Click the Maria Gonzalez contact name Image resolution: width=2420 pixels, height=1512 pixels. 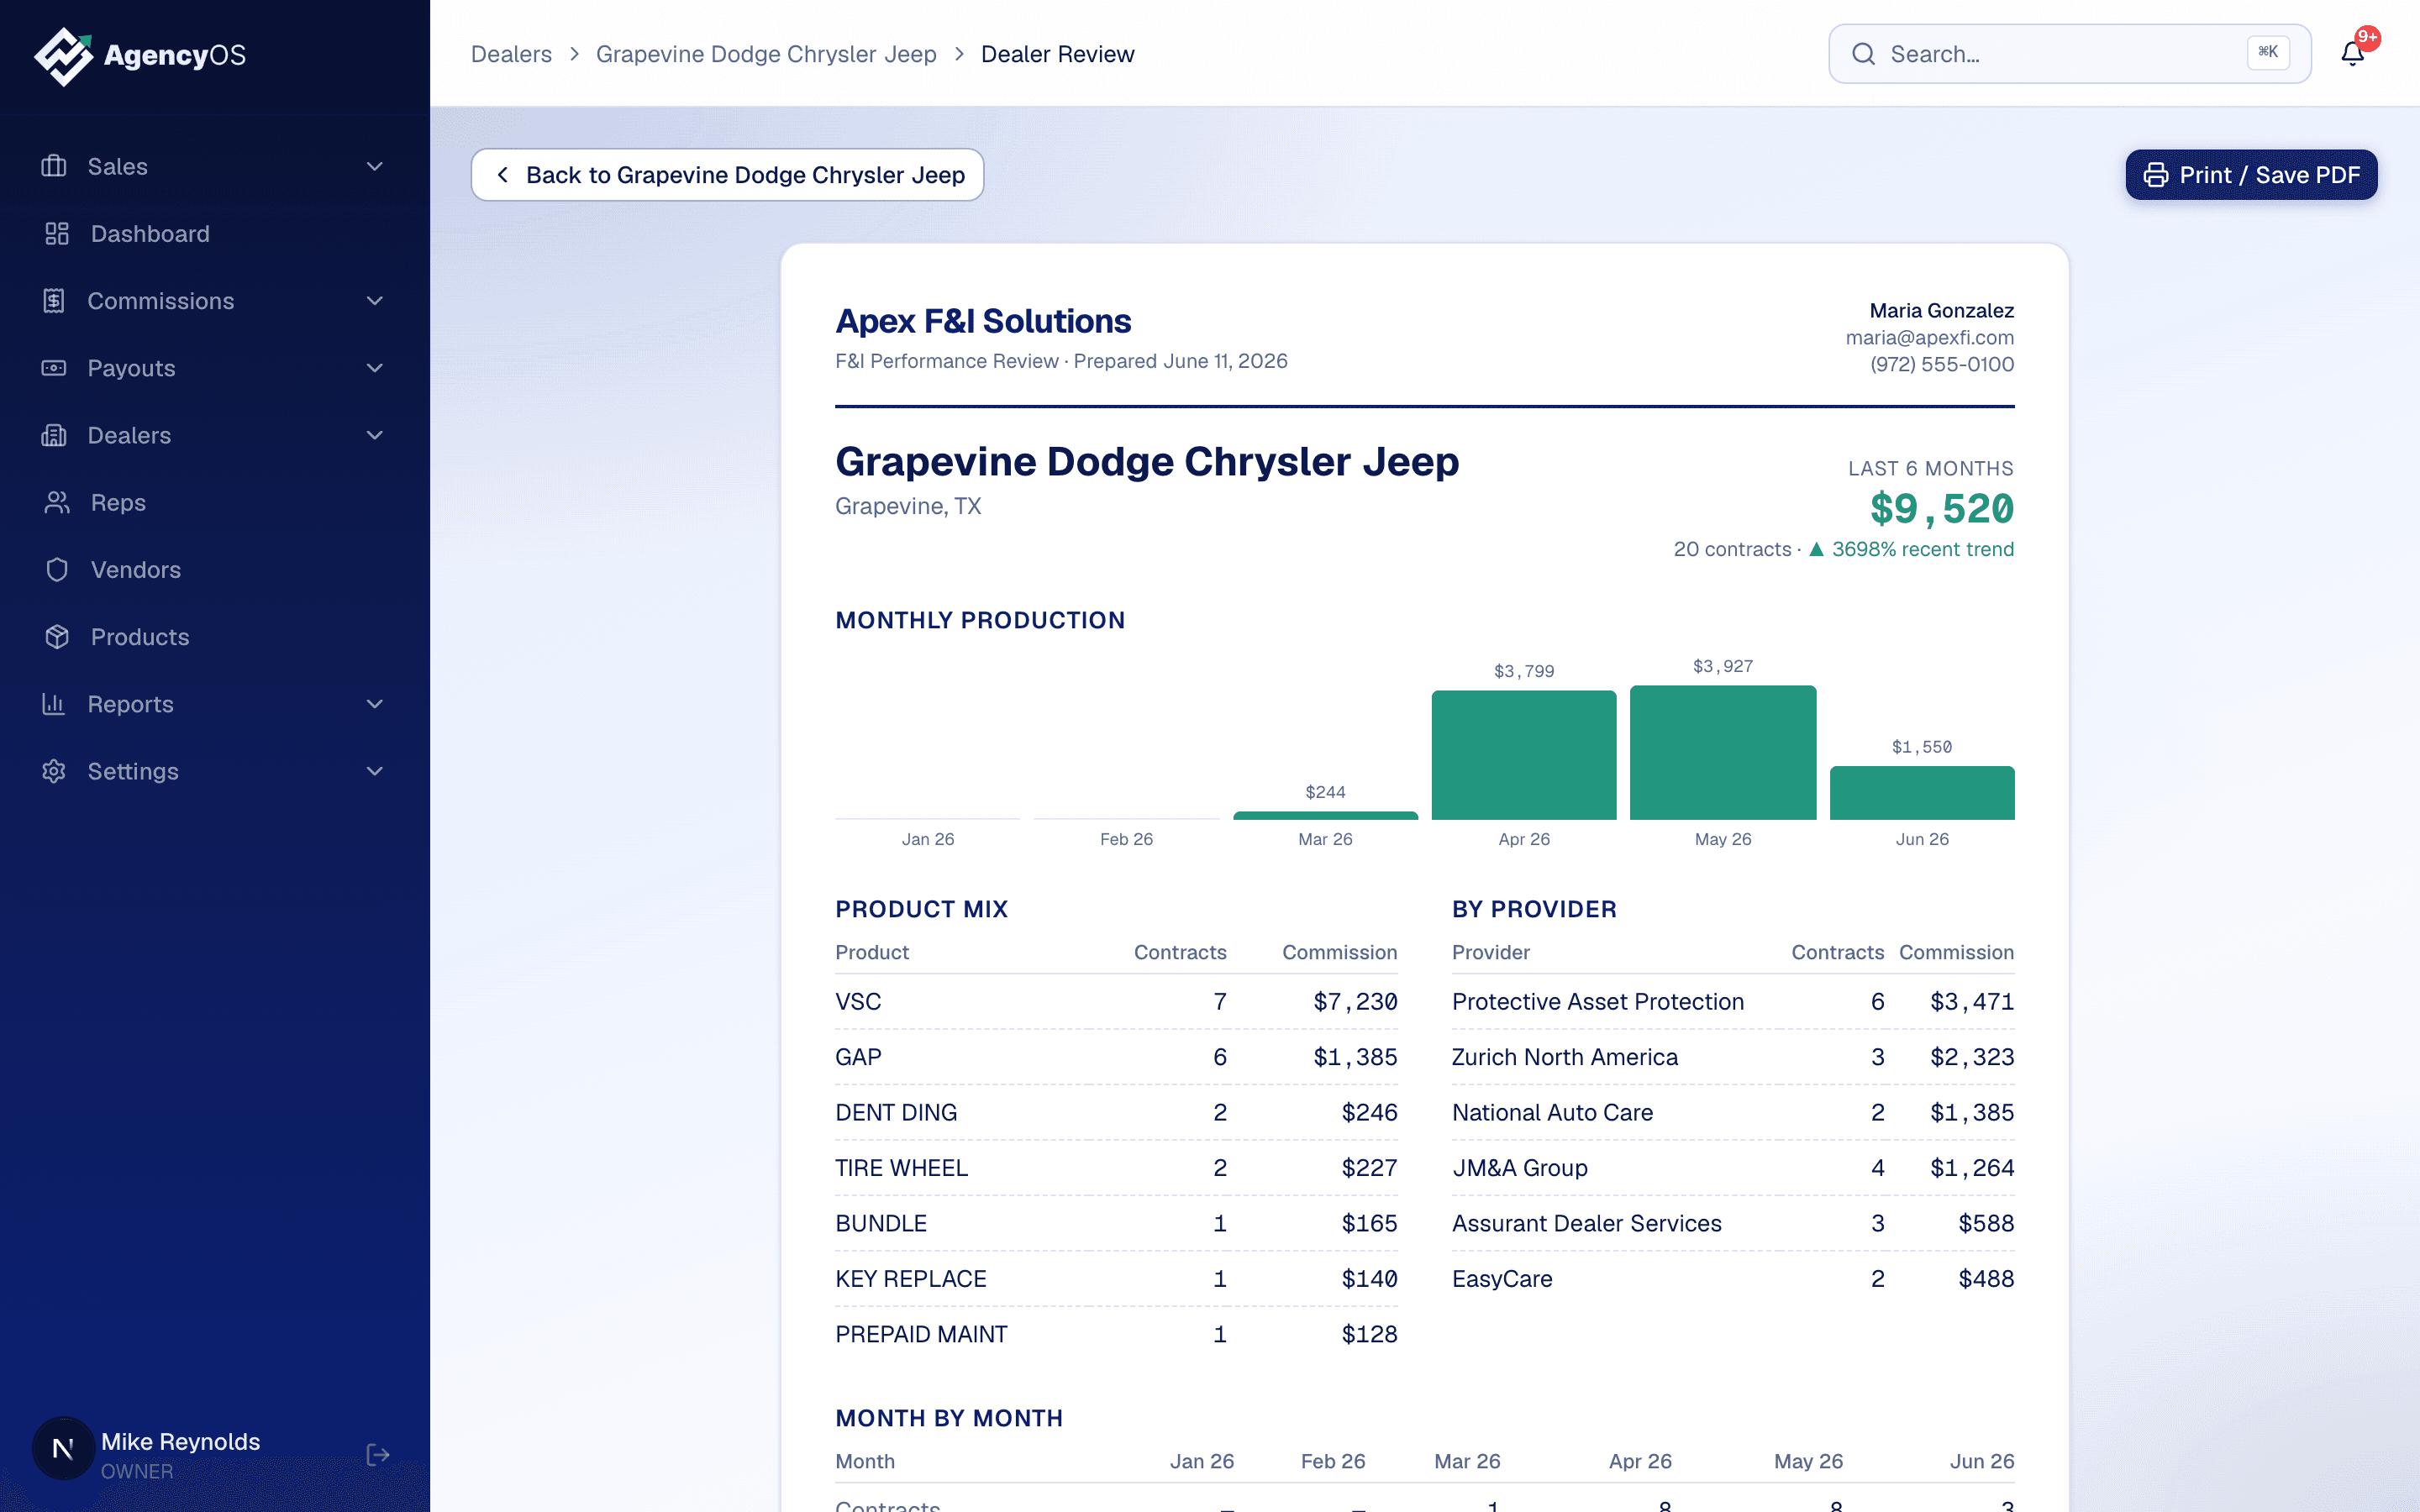tap(1941, 310)
